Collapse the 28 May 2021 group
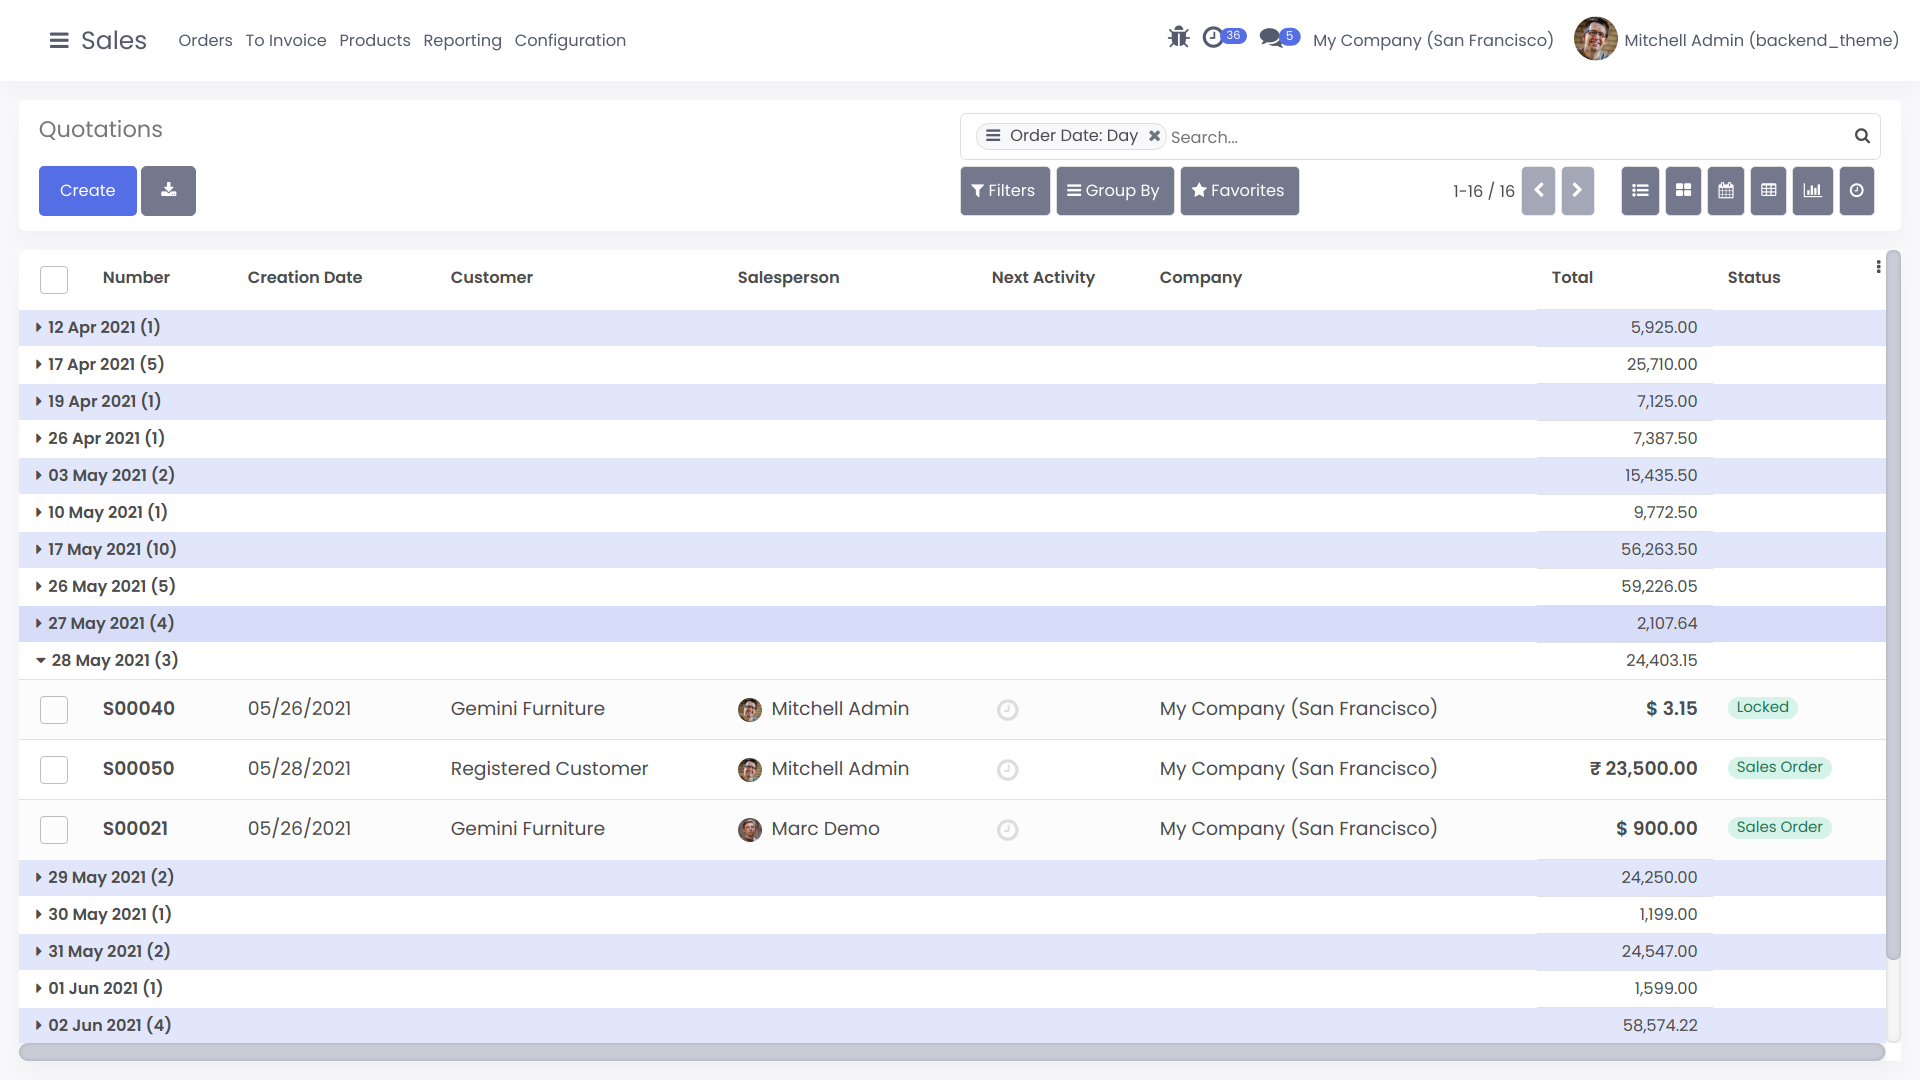The width and height of the screenshot is (1920, 1080). pyautogui.click(x=112, y=660)
